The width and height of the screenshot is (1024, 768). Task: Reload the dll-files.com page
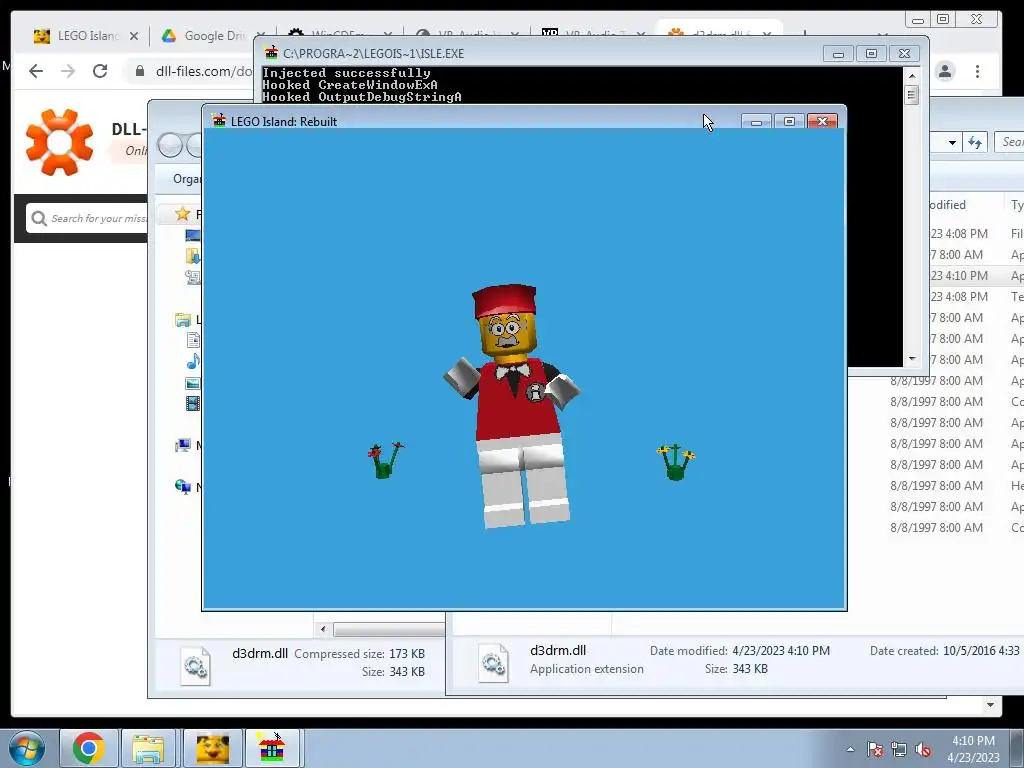click(100, 71)
